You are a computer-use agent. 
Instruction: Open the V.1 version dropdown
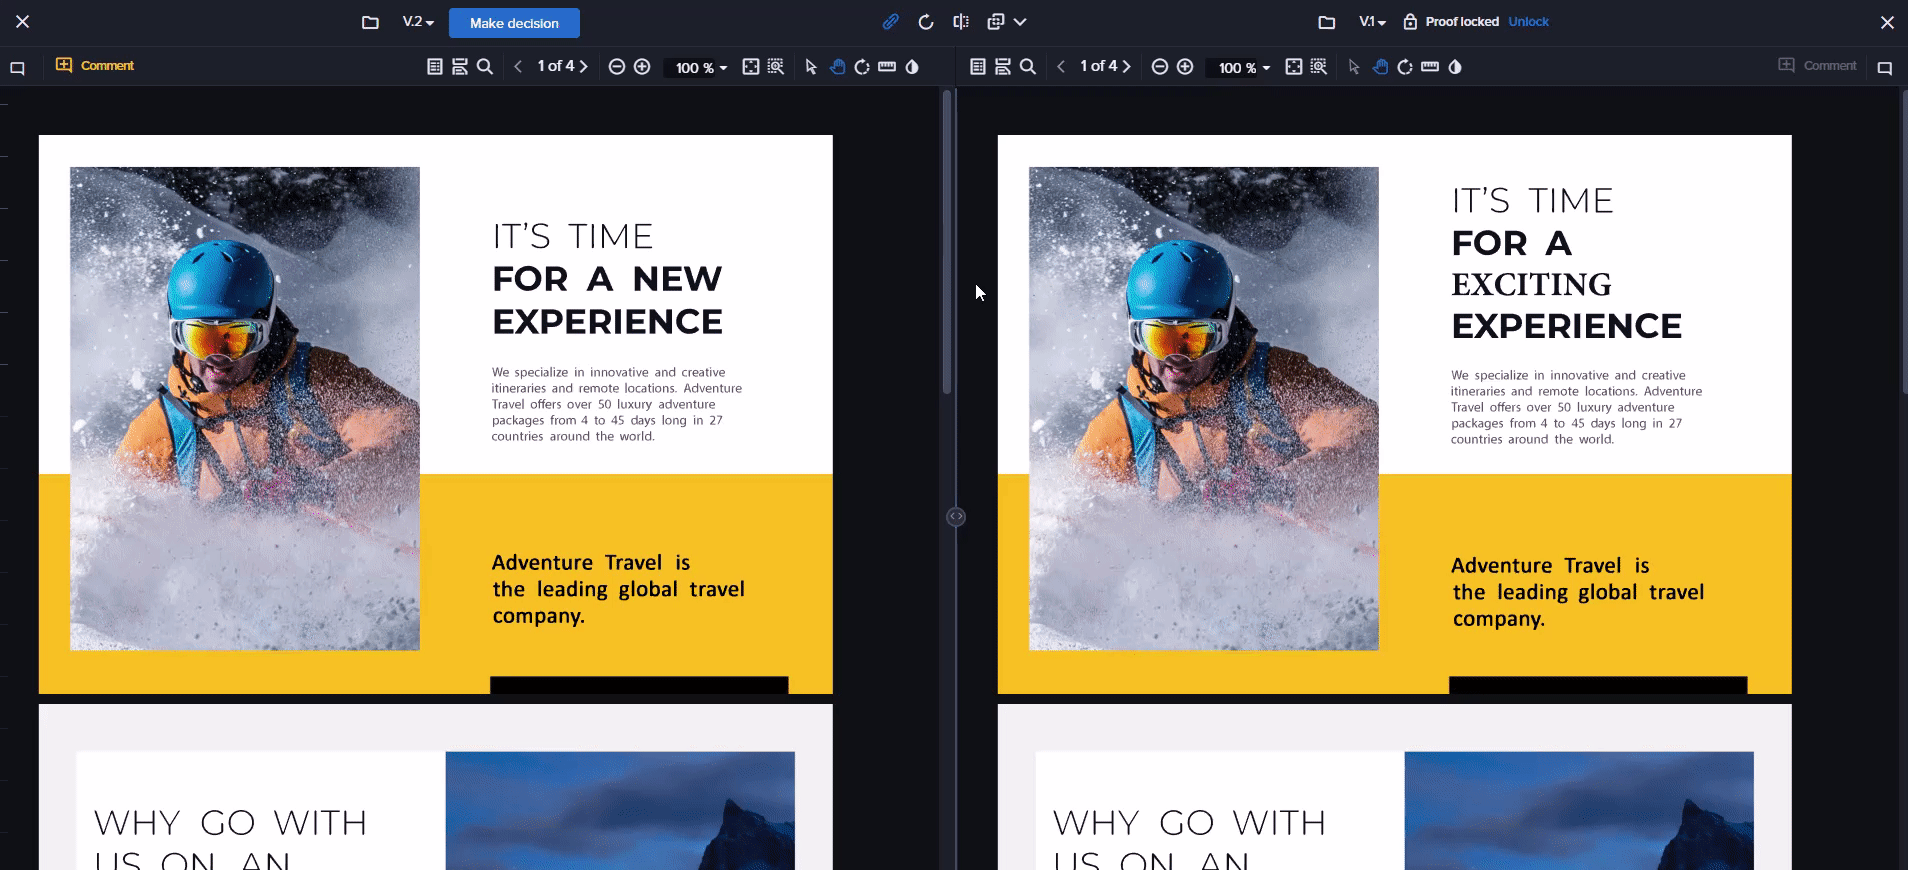[1373, 22]
